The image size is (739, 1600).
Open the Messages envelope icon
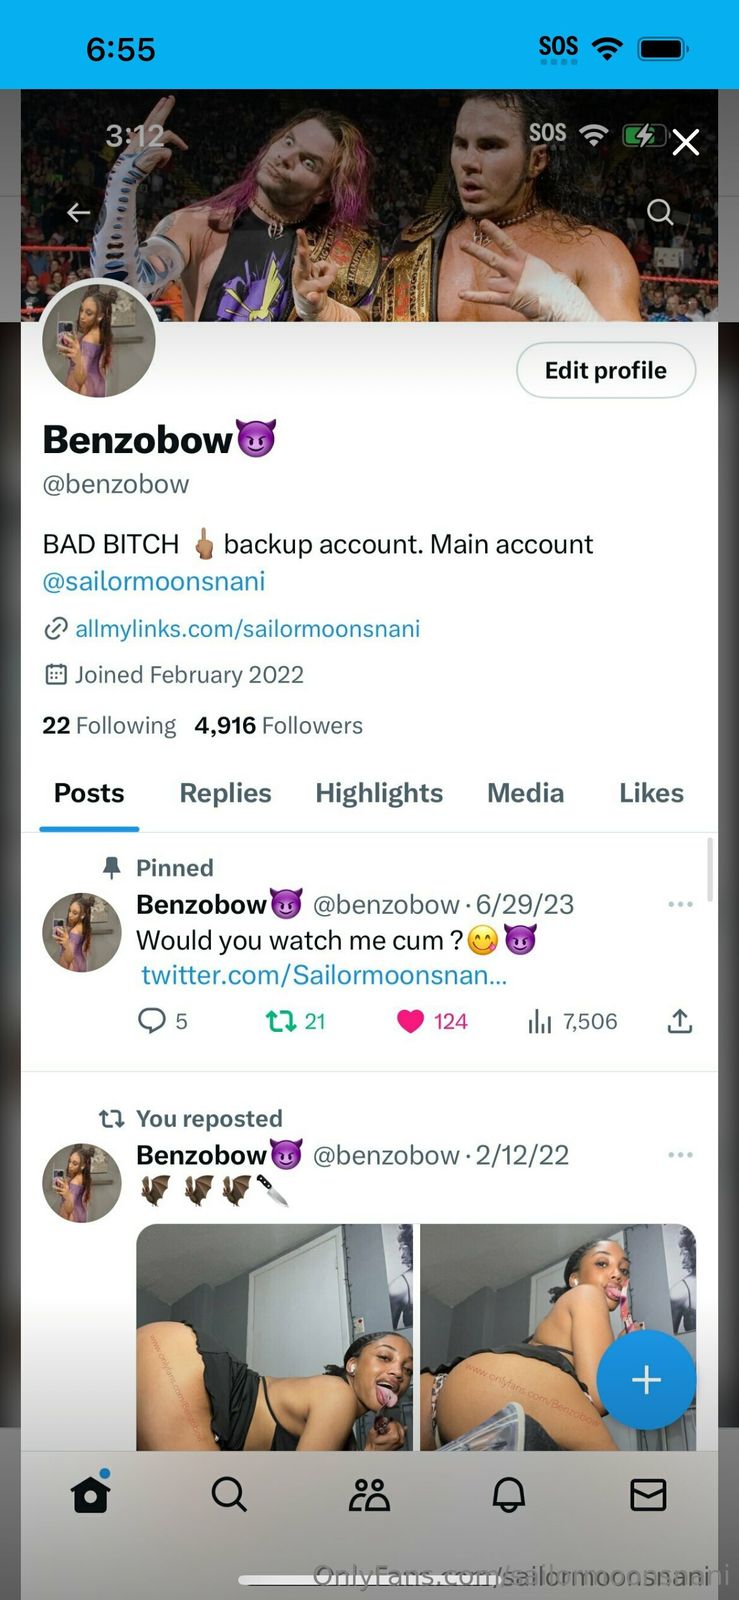tap(648, 1495)
